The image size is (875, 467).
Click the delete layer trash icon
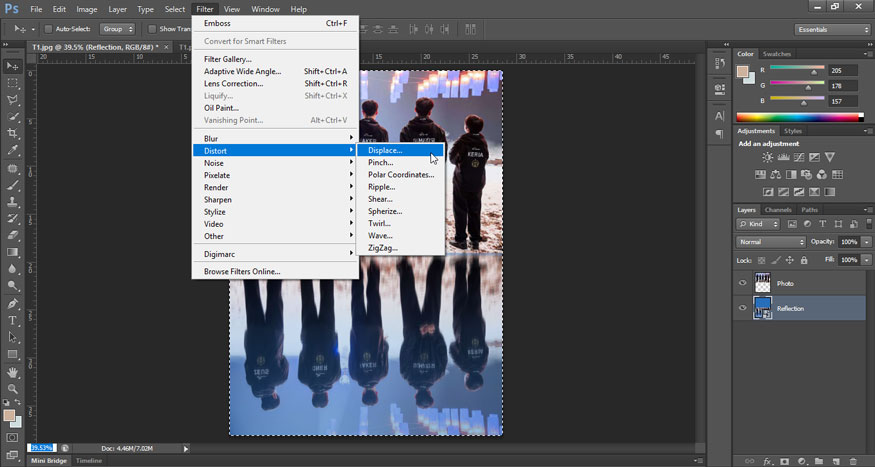click(855, 461)
